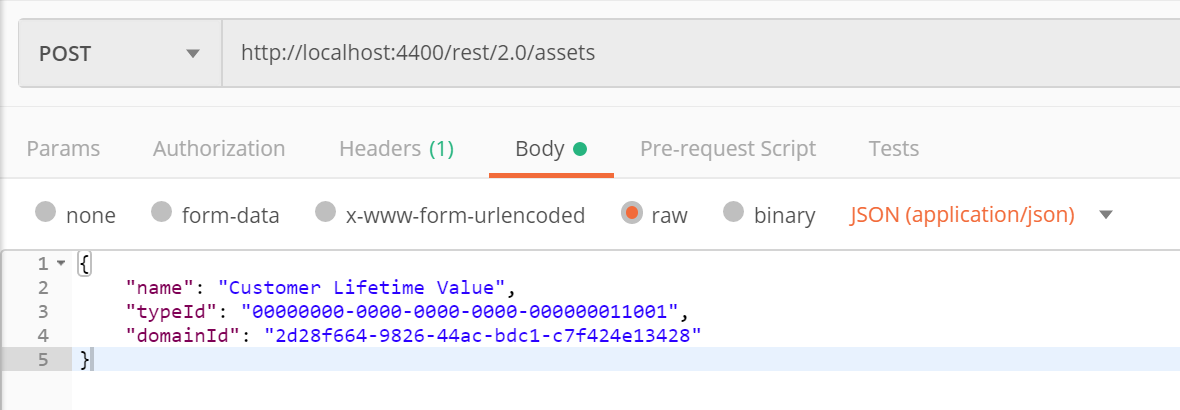Collapse the JSON object at line 1

pyautogui.click(x=61, y=264)
